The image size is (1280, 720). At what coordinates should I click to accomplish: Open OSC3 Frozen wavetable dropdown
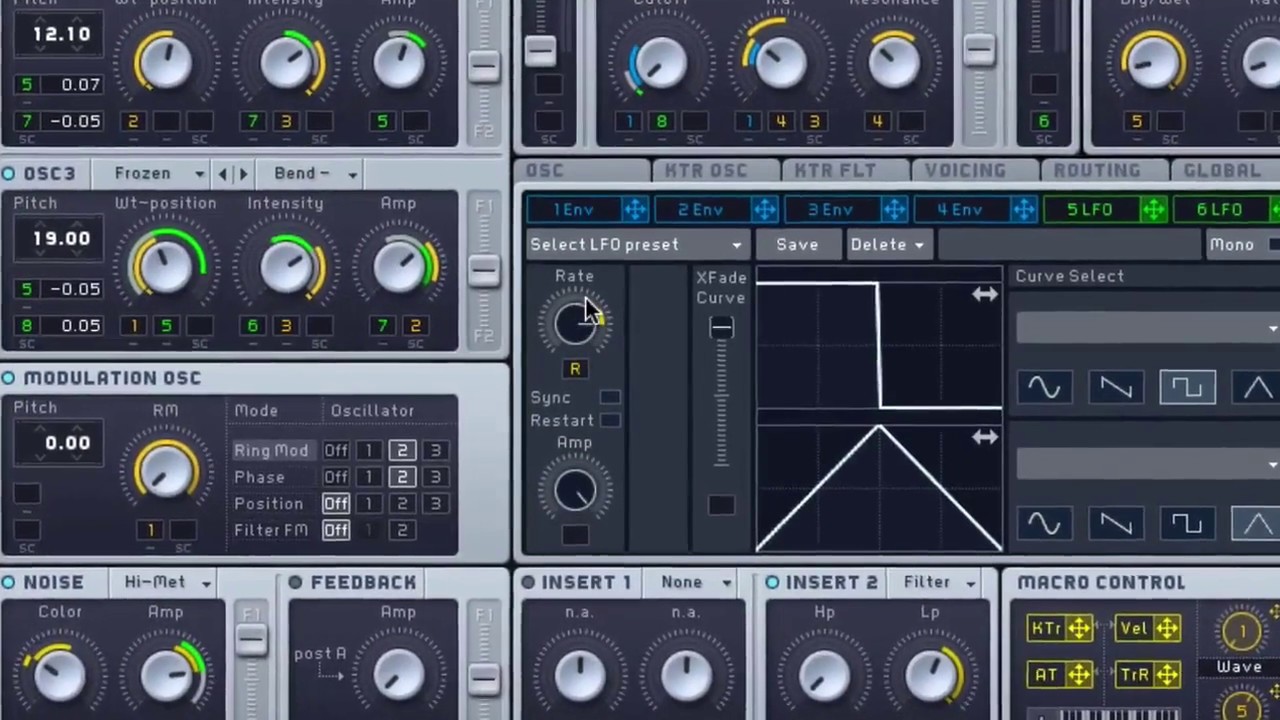pos(158,174)
